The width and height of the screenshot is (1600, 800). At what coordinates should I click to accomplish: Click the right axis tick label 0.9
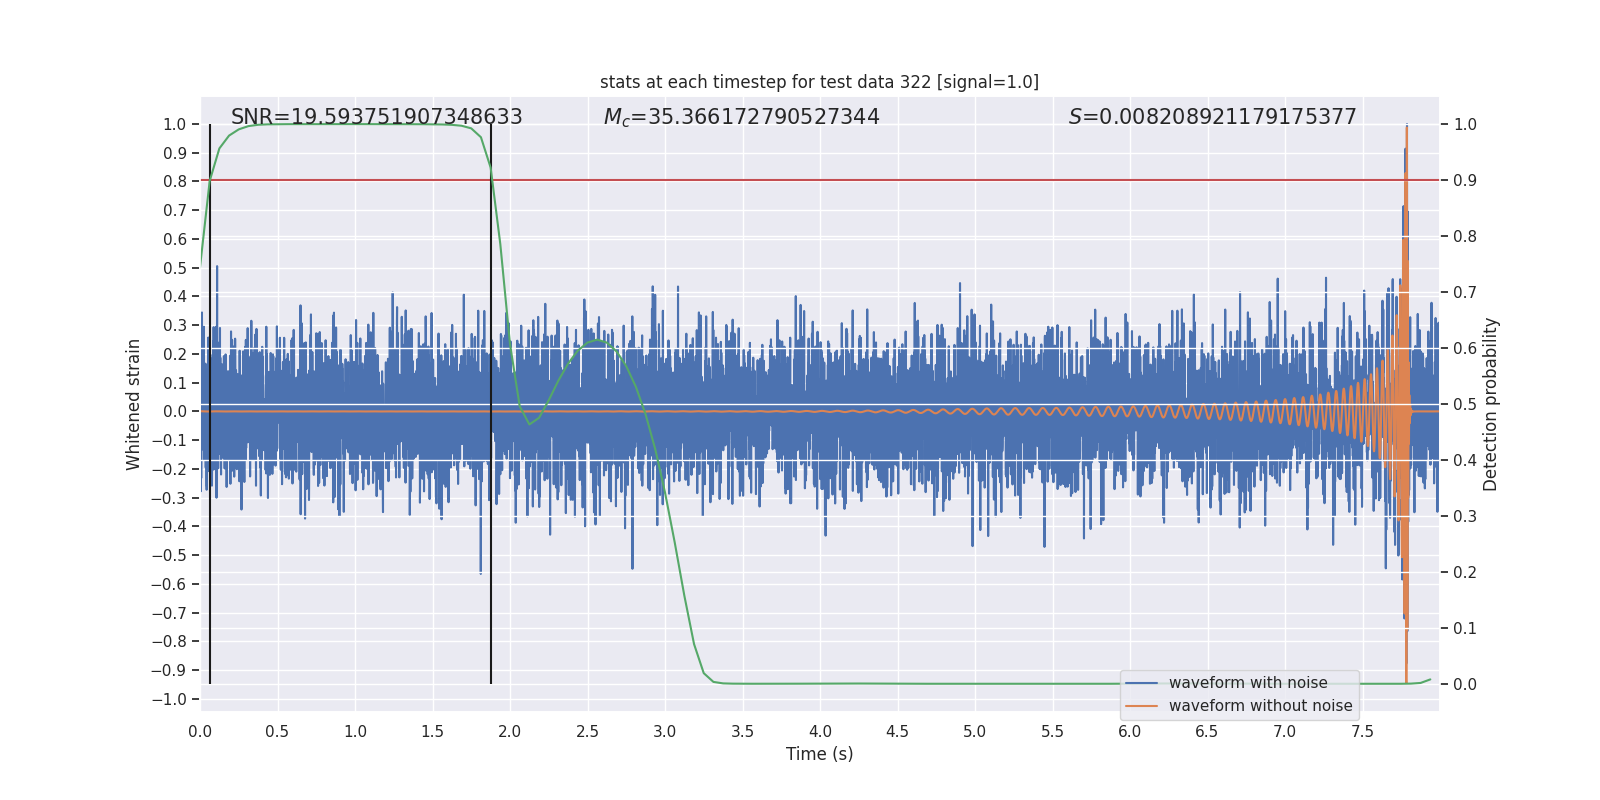tap(1465, 181)
